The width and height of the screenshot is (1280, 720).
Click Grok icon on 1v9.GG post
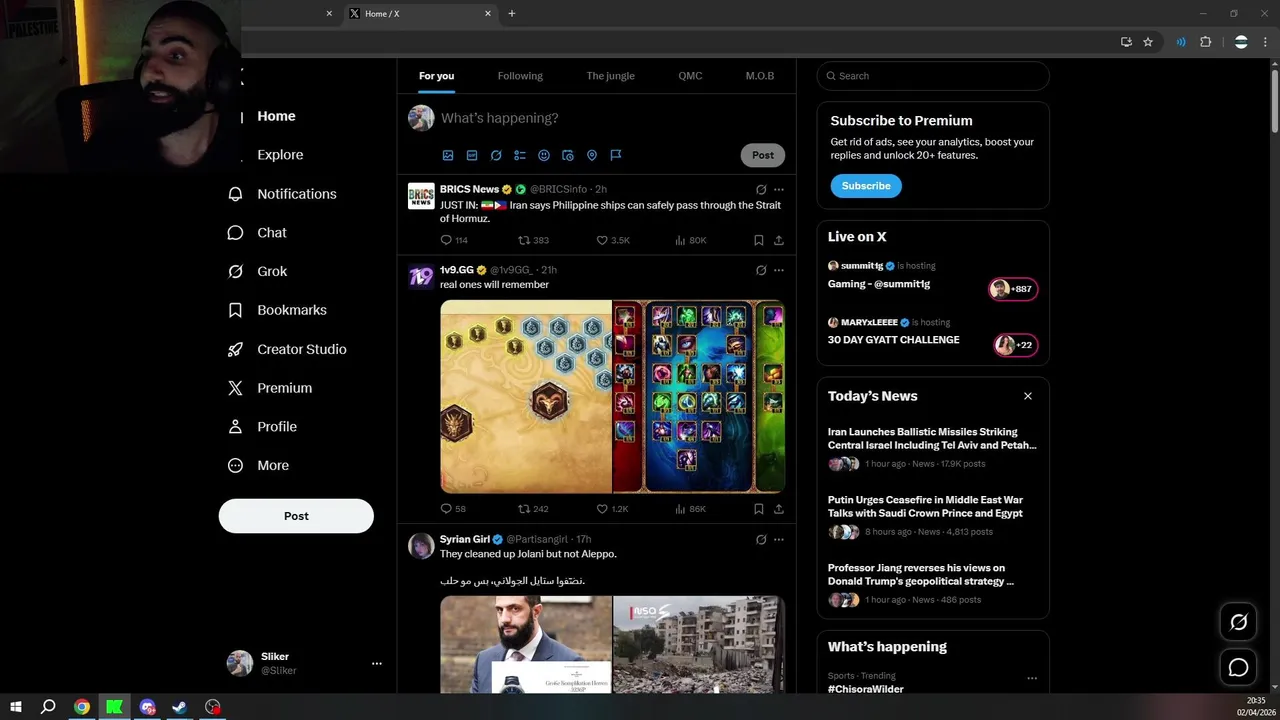[x=761, y=270]
